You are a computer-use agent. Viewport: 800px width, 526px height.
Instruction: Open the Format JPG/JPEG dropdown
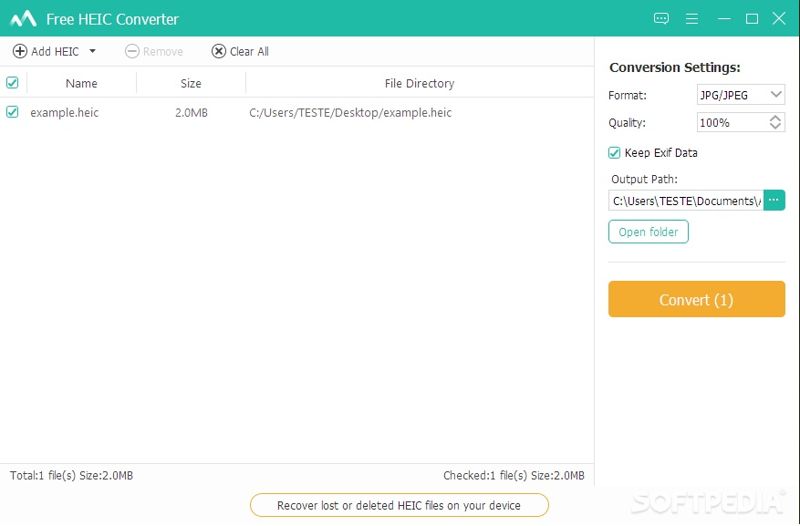point(740,95)
